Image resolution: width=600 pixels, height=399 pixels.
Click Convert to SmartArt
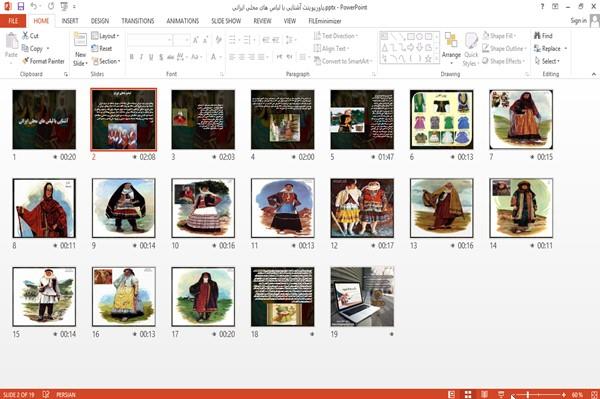pyautogui.click(x=342, y=61)
